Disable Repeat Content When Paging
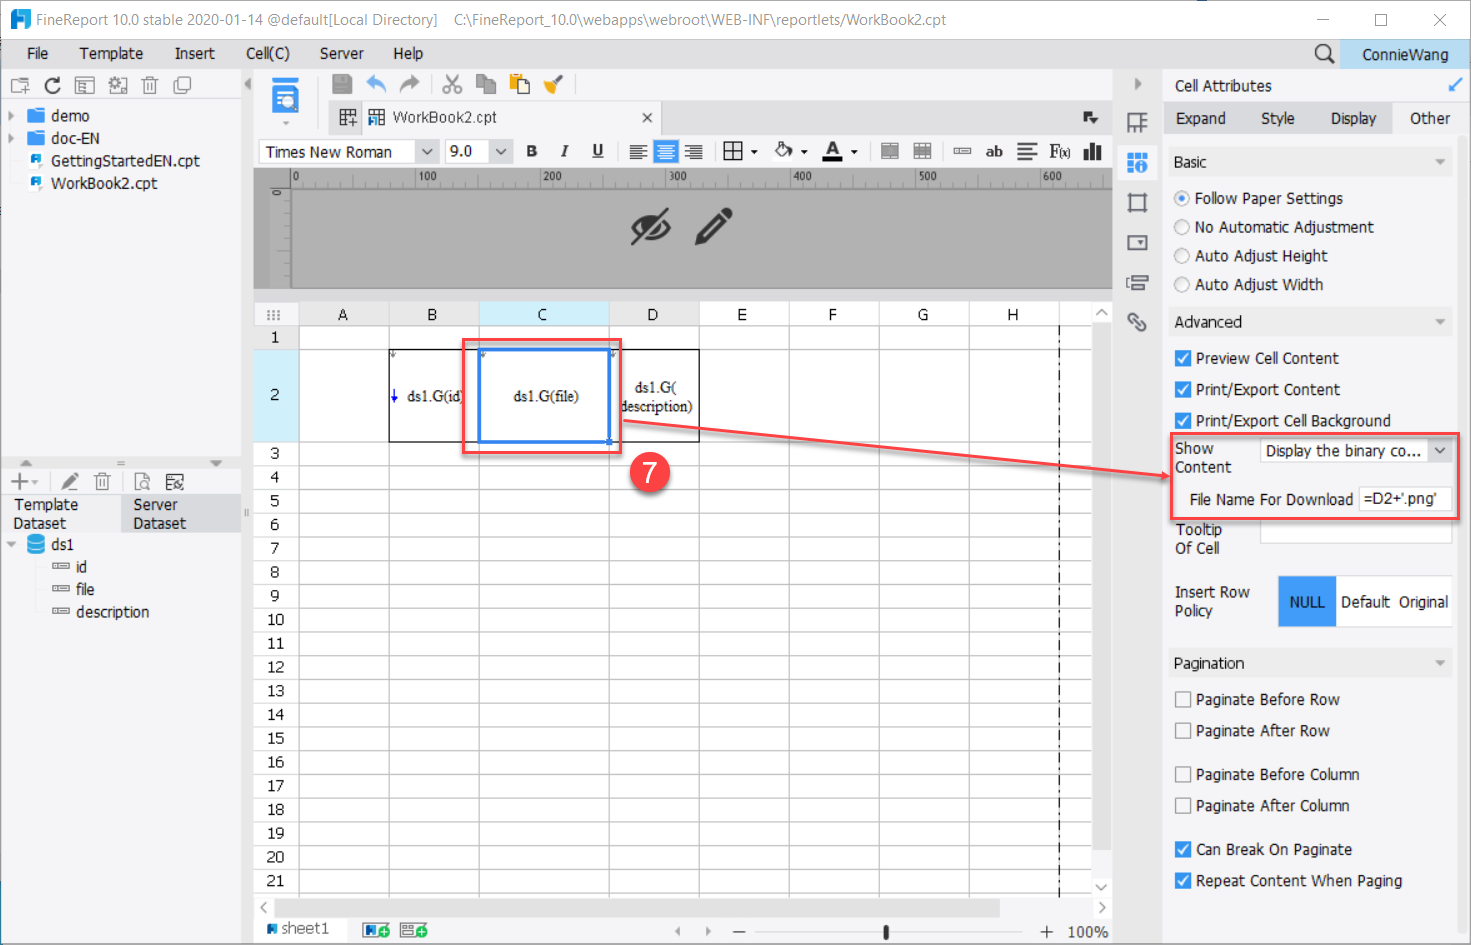Screen dimensions: 1471x945 (1182, 881)
